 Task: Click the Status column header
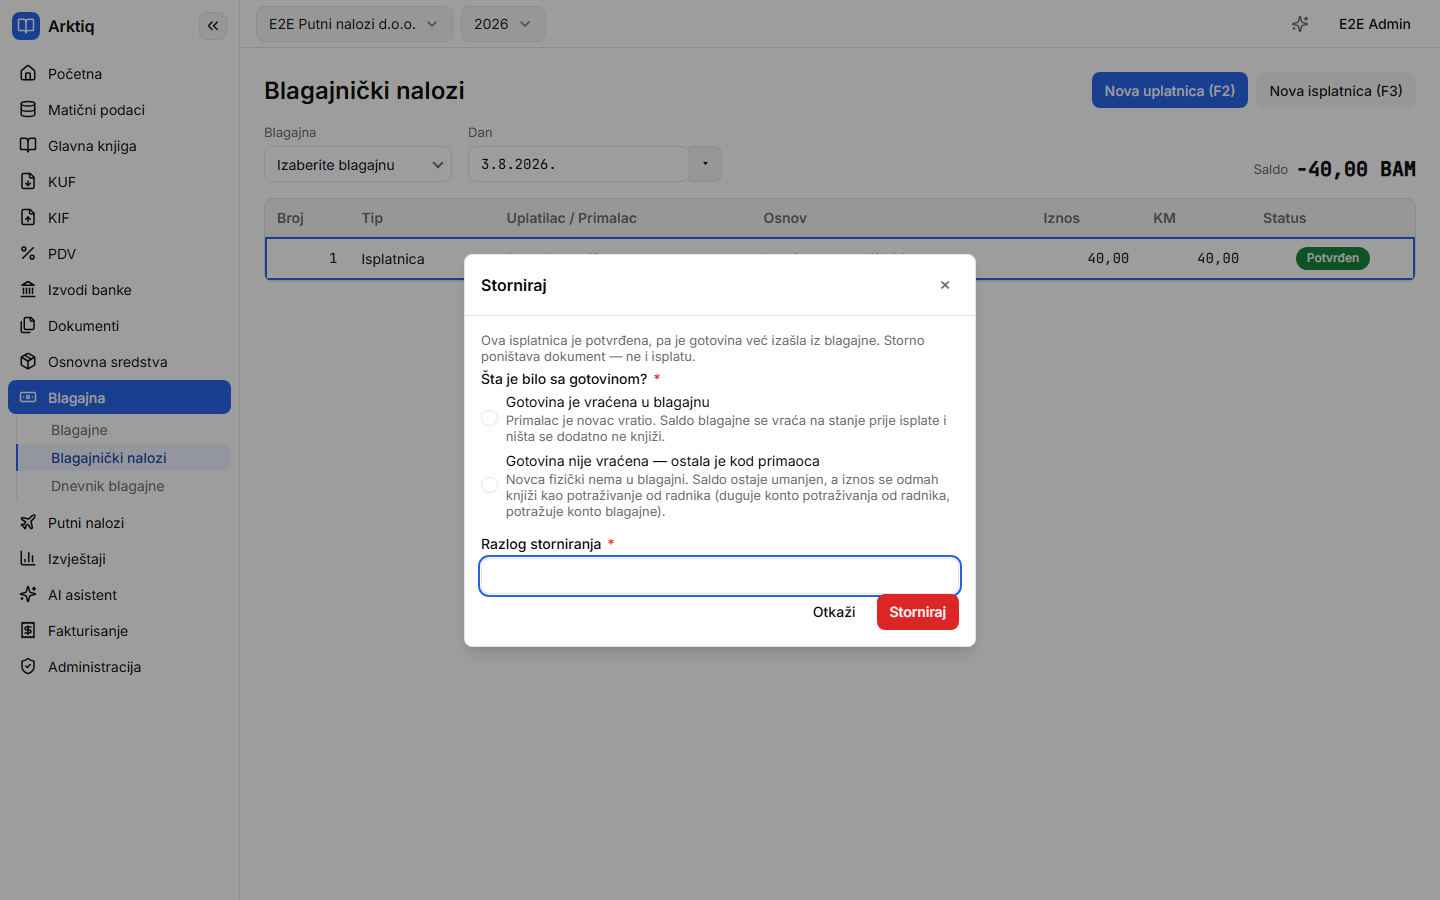pos(1284,218)
